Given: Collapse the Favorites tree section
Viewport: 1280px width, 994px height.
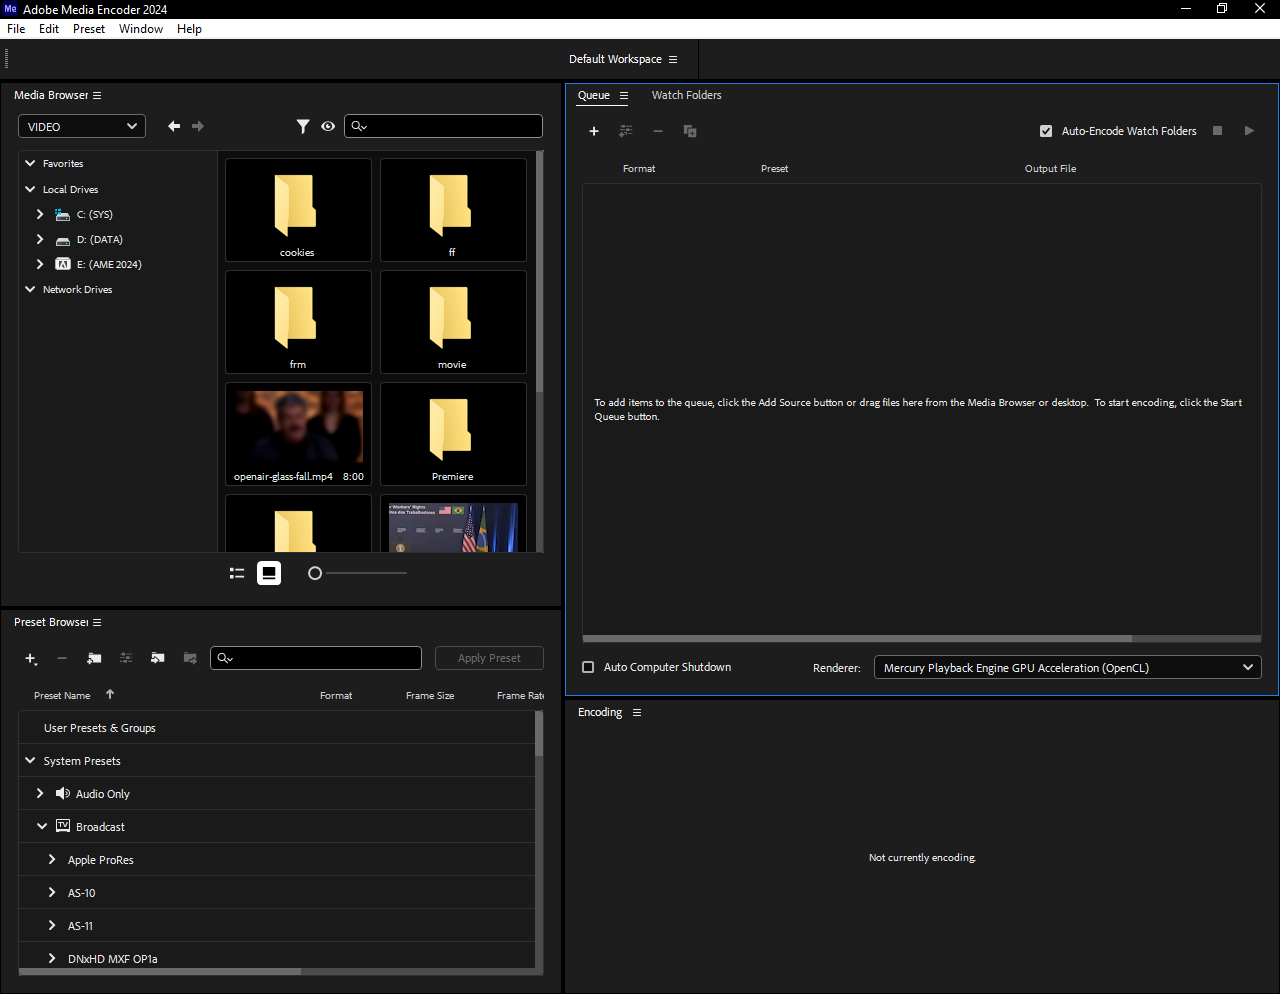Looking at the screenshot, I should tap(31, 163).
